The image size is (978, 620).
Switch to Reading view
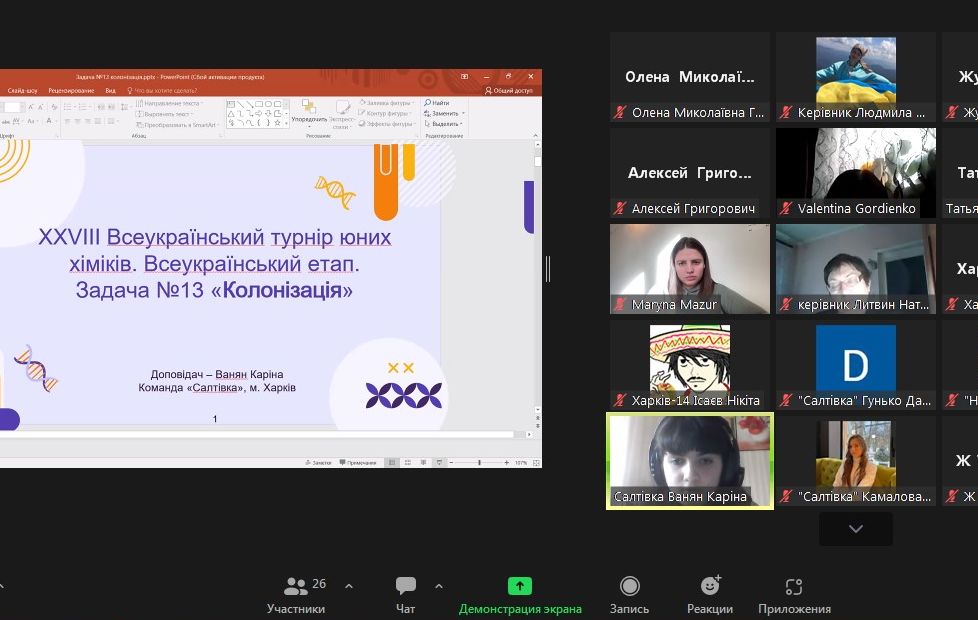tap(424, 463)
